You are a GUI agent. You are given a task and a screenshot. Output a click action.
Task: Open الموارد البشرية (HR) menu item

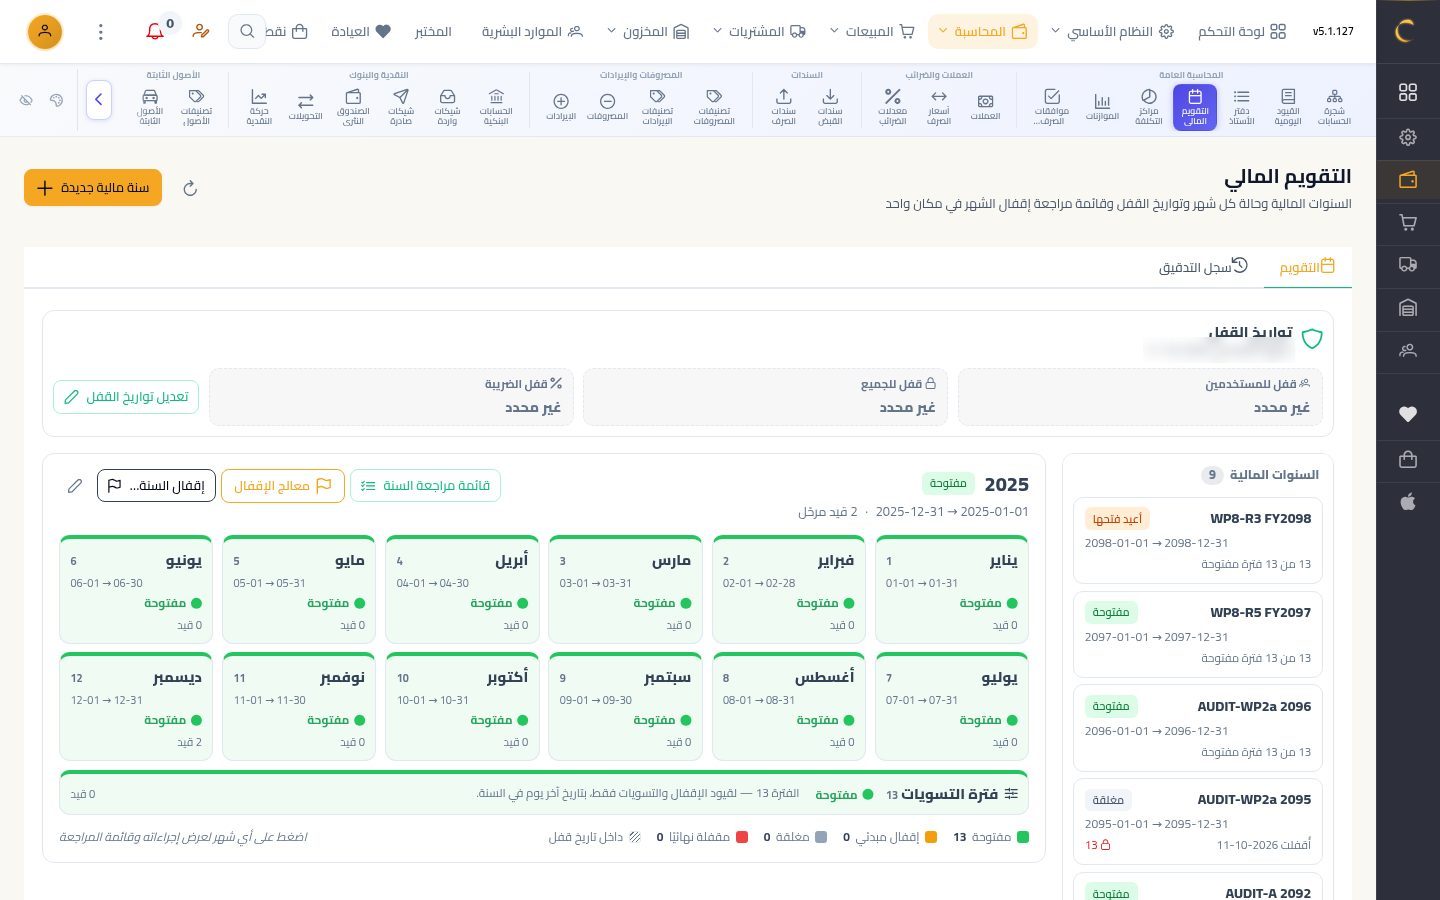pyautogui.click(x=532, y=32)
